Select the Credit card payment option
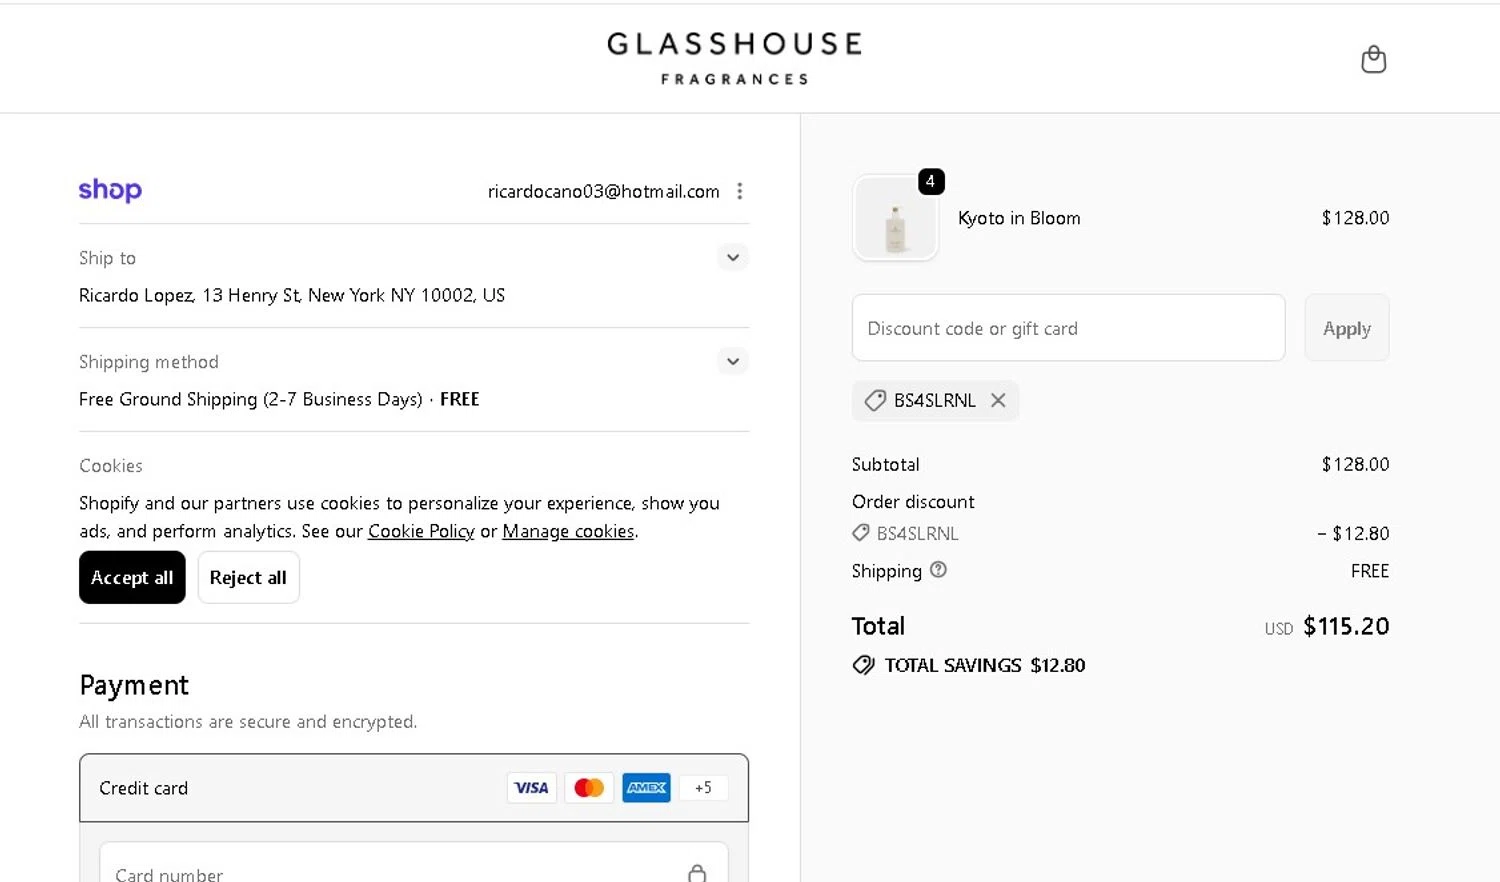 (414, 788)
